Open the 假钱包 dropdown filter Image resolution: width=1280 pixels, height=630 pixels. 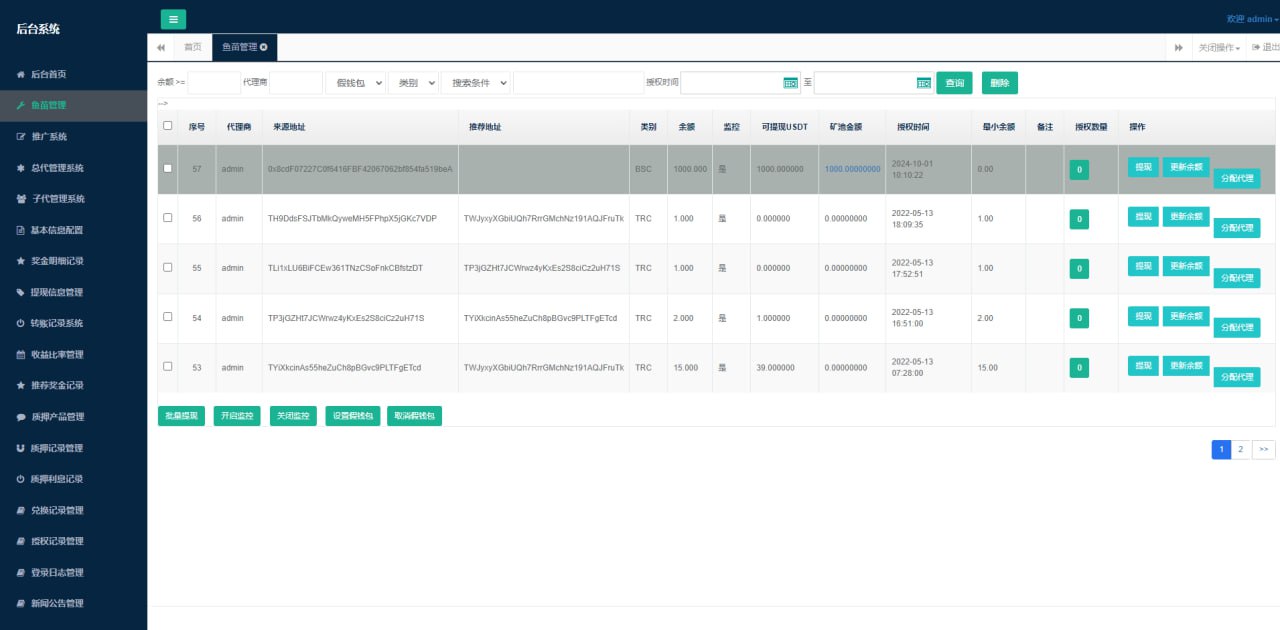pos(356,83)
